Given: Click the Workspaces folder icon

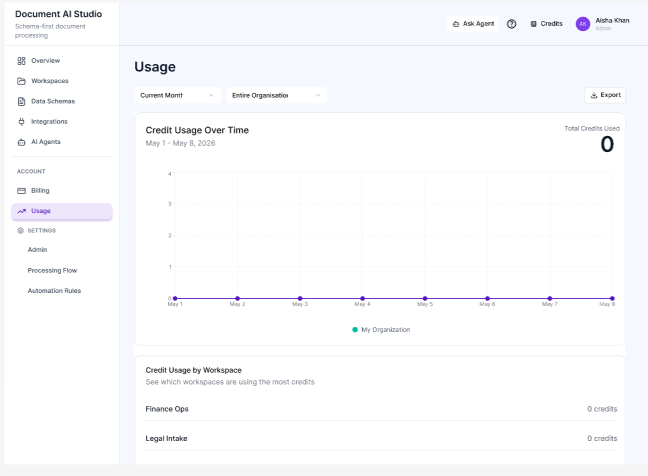Looking at the screenshot, I should (x=21, y=81).
